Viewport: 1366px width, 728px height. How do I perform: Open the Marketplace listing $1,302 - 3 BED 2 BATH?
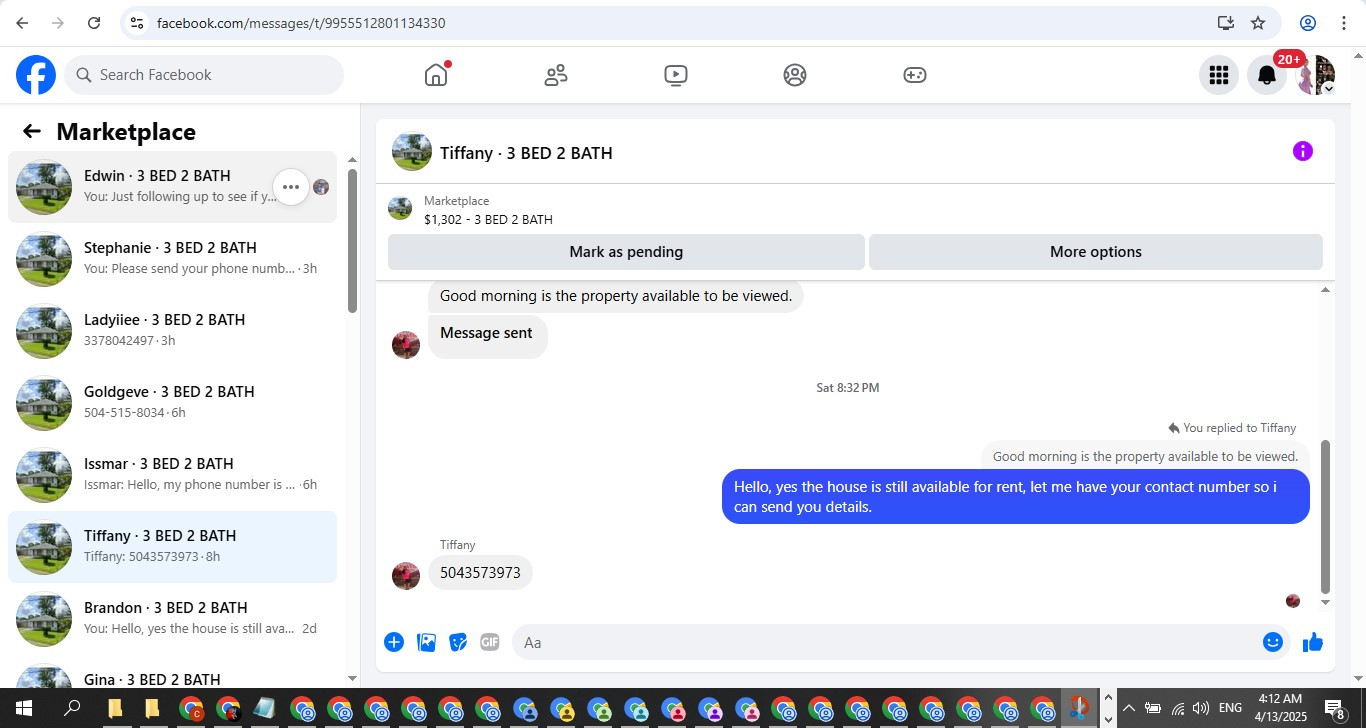(x=488, y=219)
